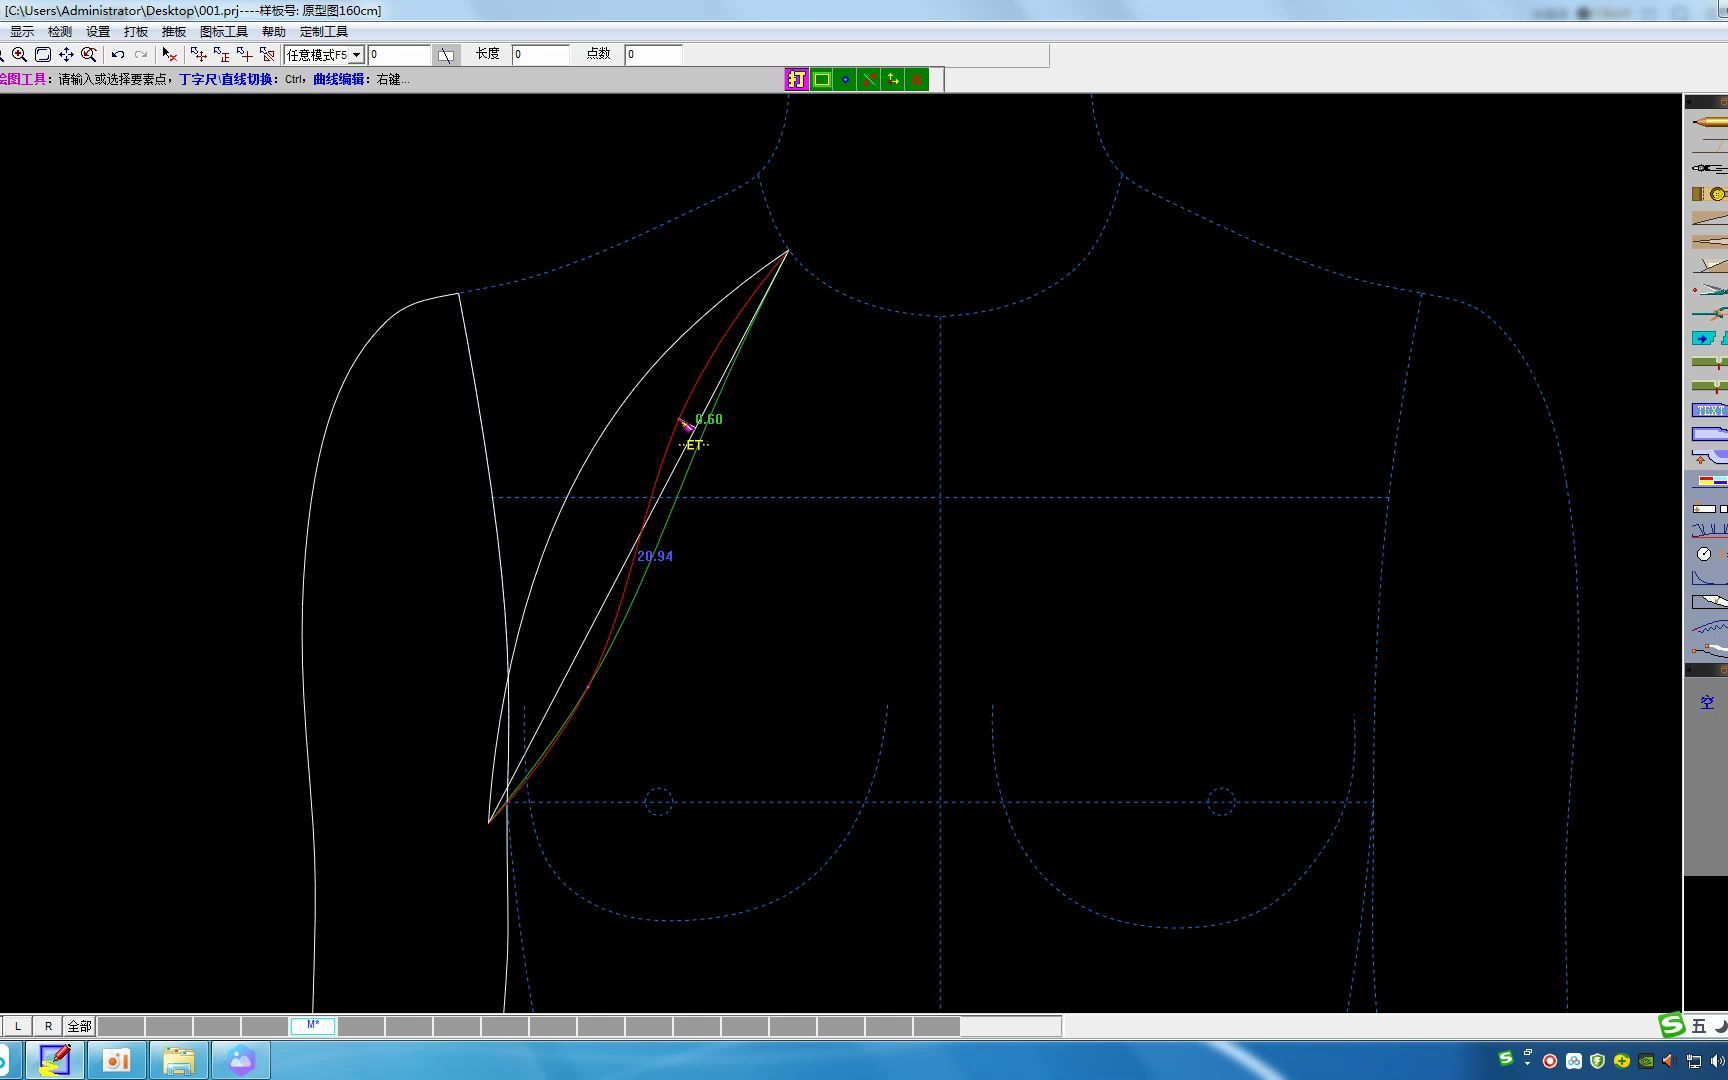Click the 20.94 length measurement label
1728x1080 pixels.
click(655, 556)
